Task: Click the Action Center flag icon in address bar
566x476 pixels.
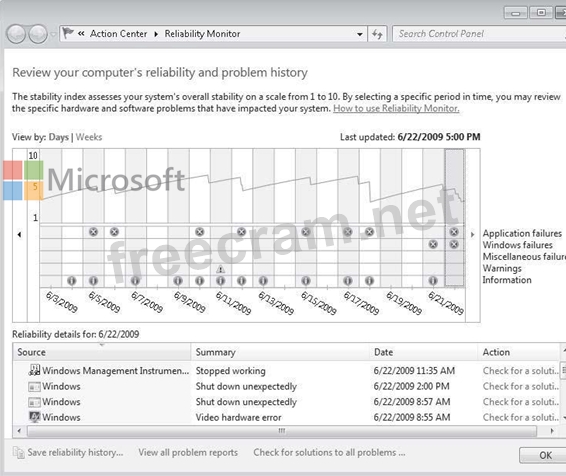Action: click(x=68, y=33)
